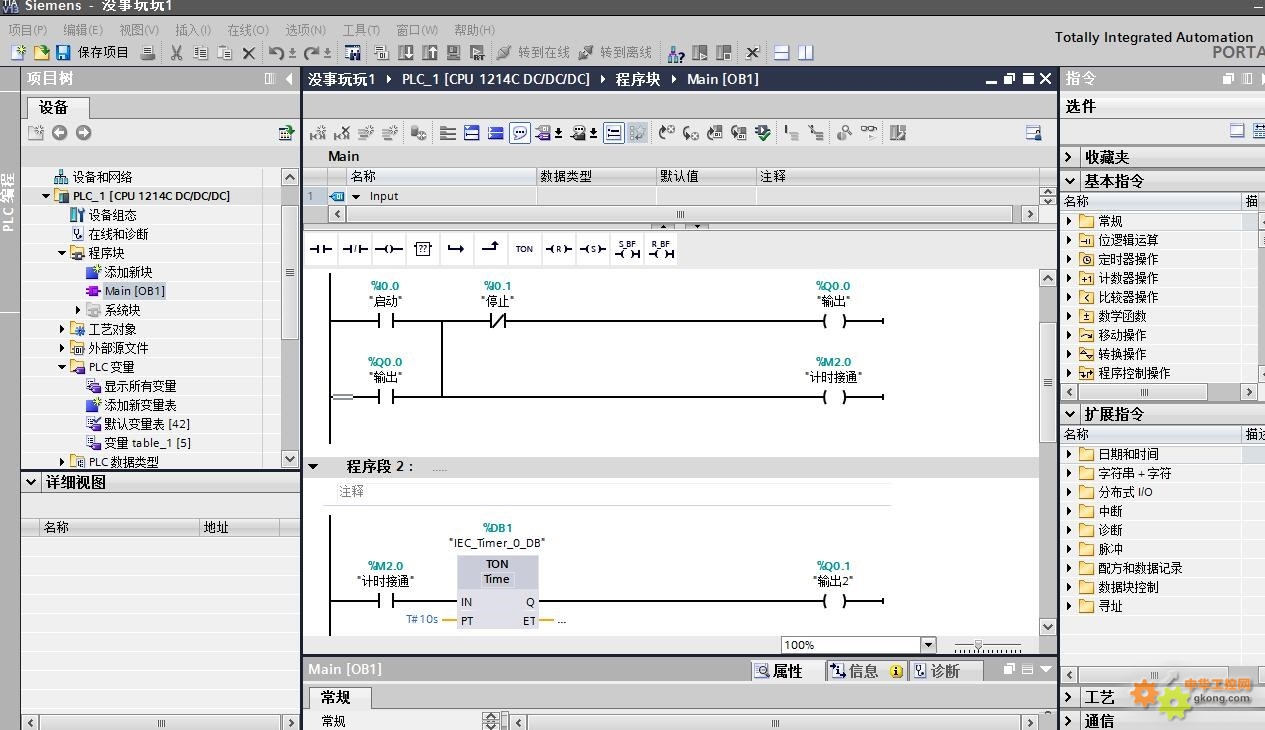This screenshot has width=1265, height=730.
Task: Open the 帮助(H) menu
Action: click(474, 30)
